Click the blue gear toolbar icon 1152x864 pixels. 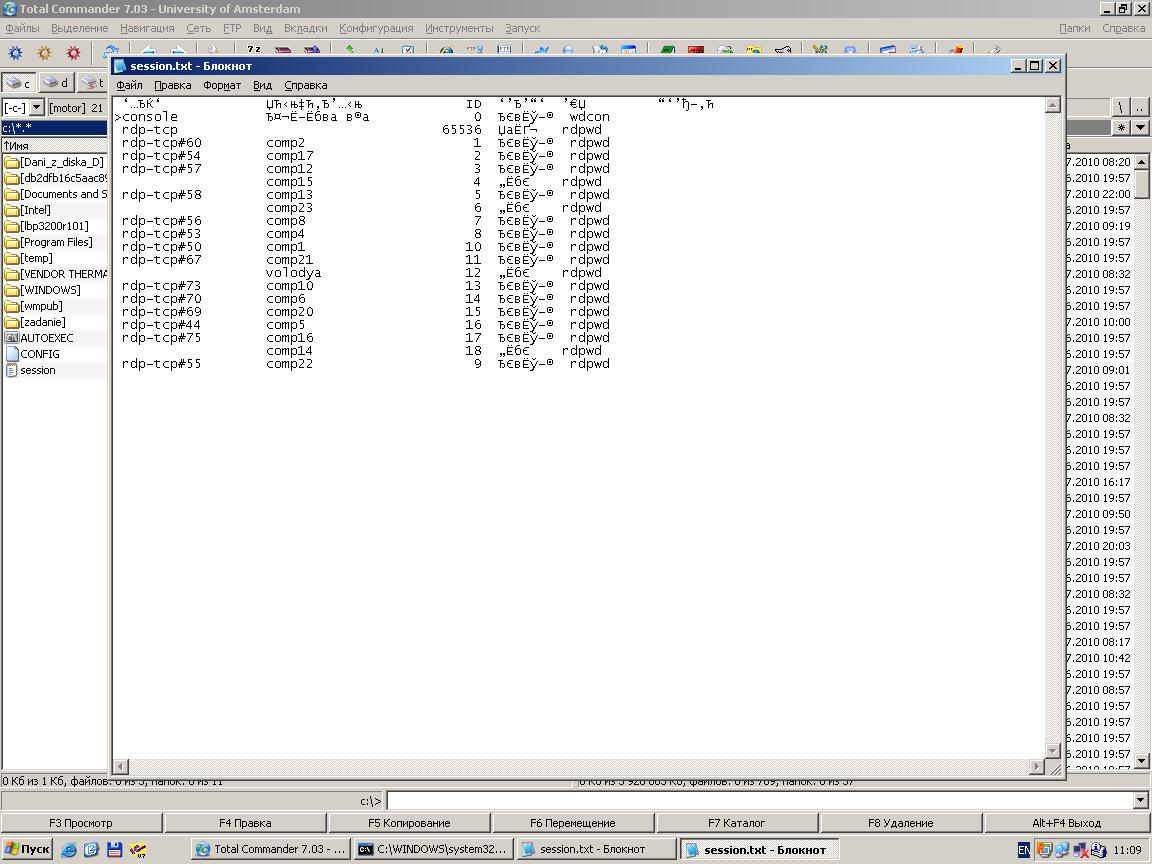15,53
